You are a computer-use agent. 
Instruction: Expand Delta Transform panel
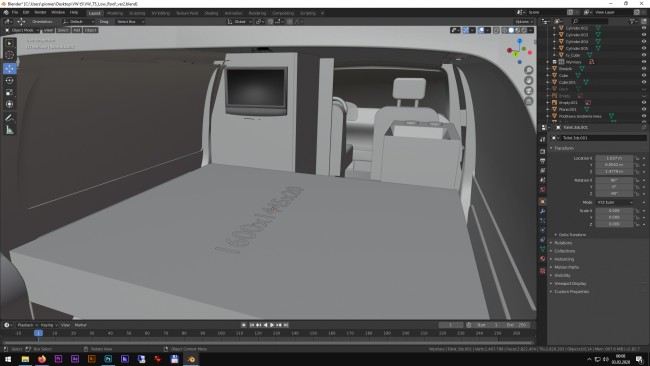pyautogui.click(x=572, y=235)
